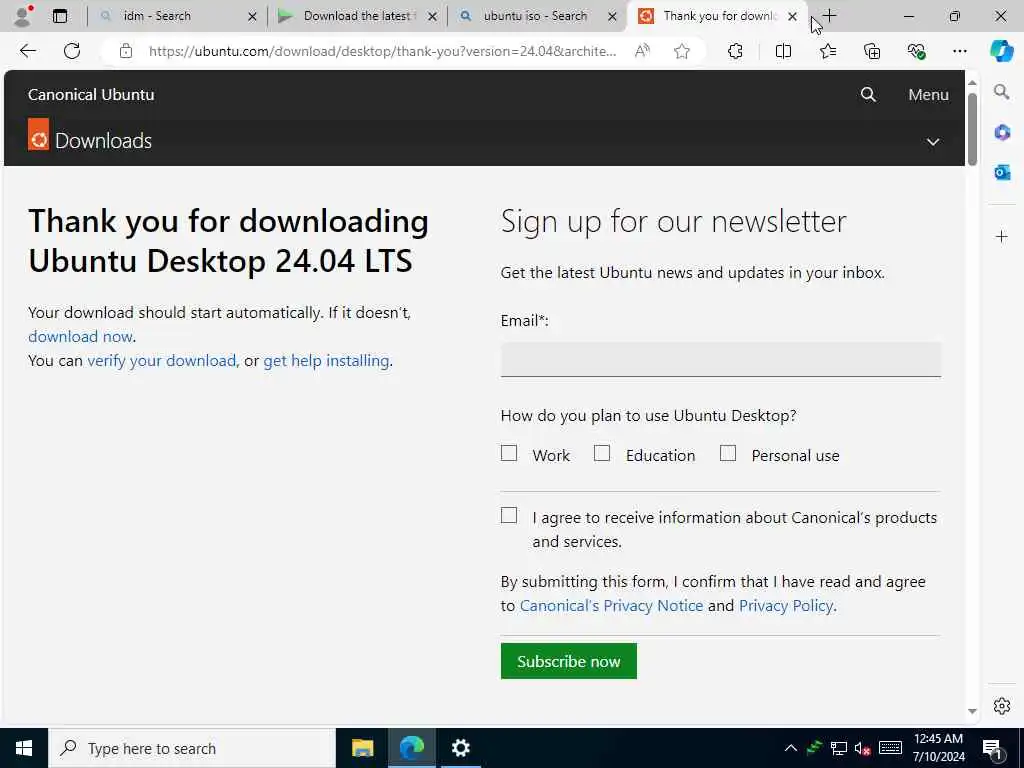Switch to Download the latest tab

(x=357, y=16)
